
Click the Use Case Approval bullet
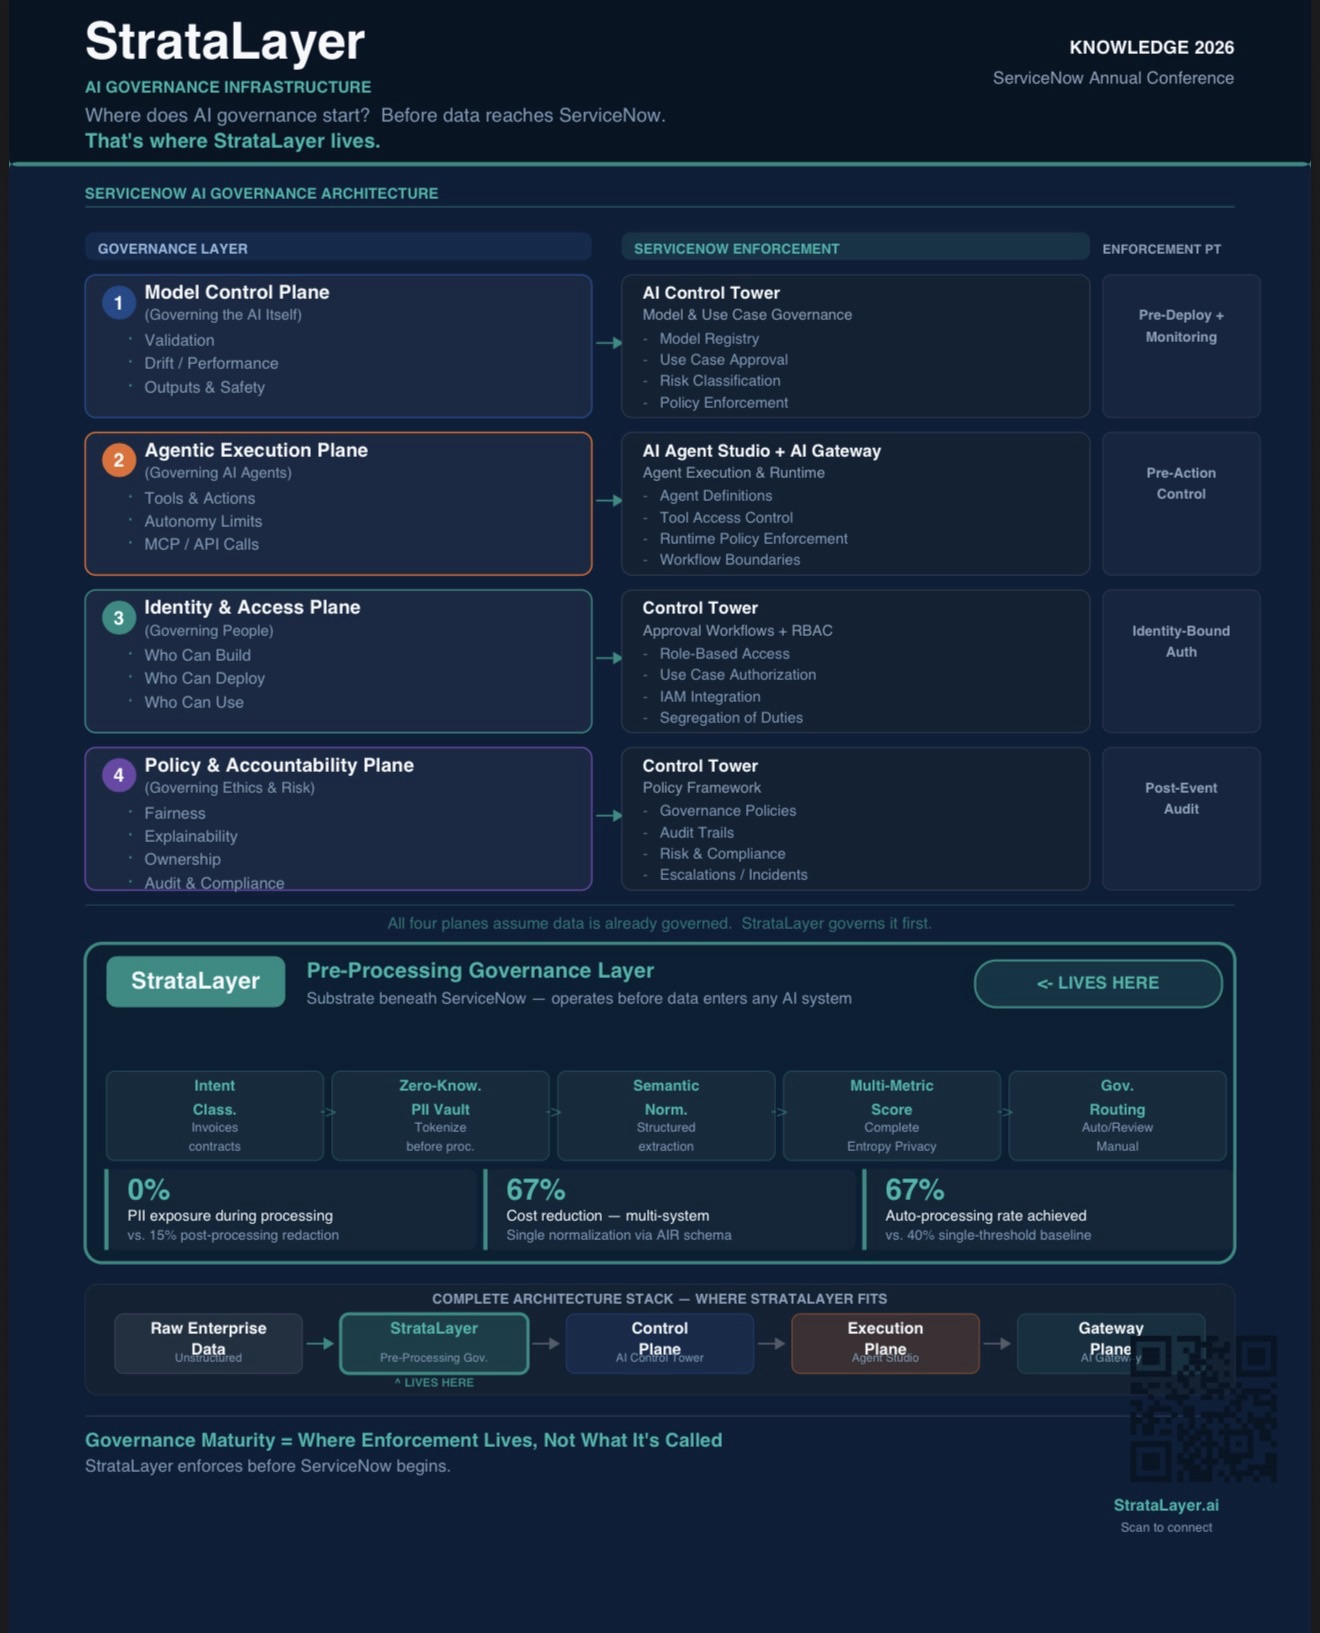tap(724, 359)
